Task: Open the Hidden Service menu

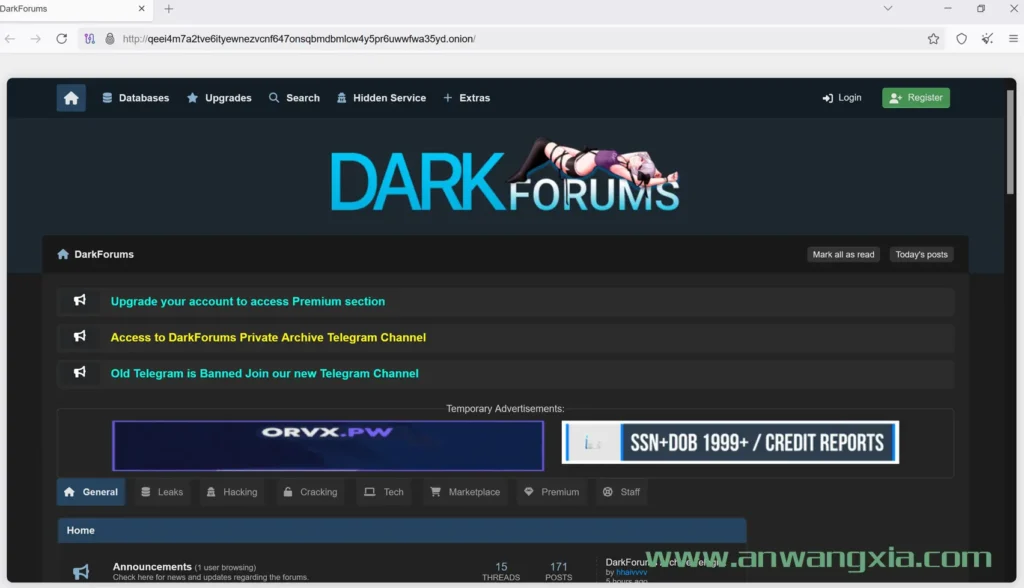Action: pyautogui.click(x=383, y=97)
